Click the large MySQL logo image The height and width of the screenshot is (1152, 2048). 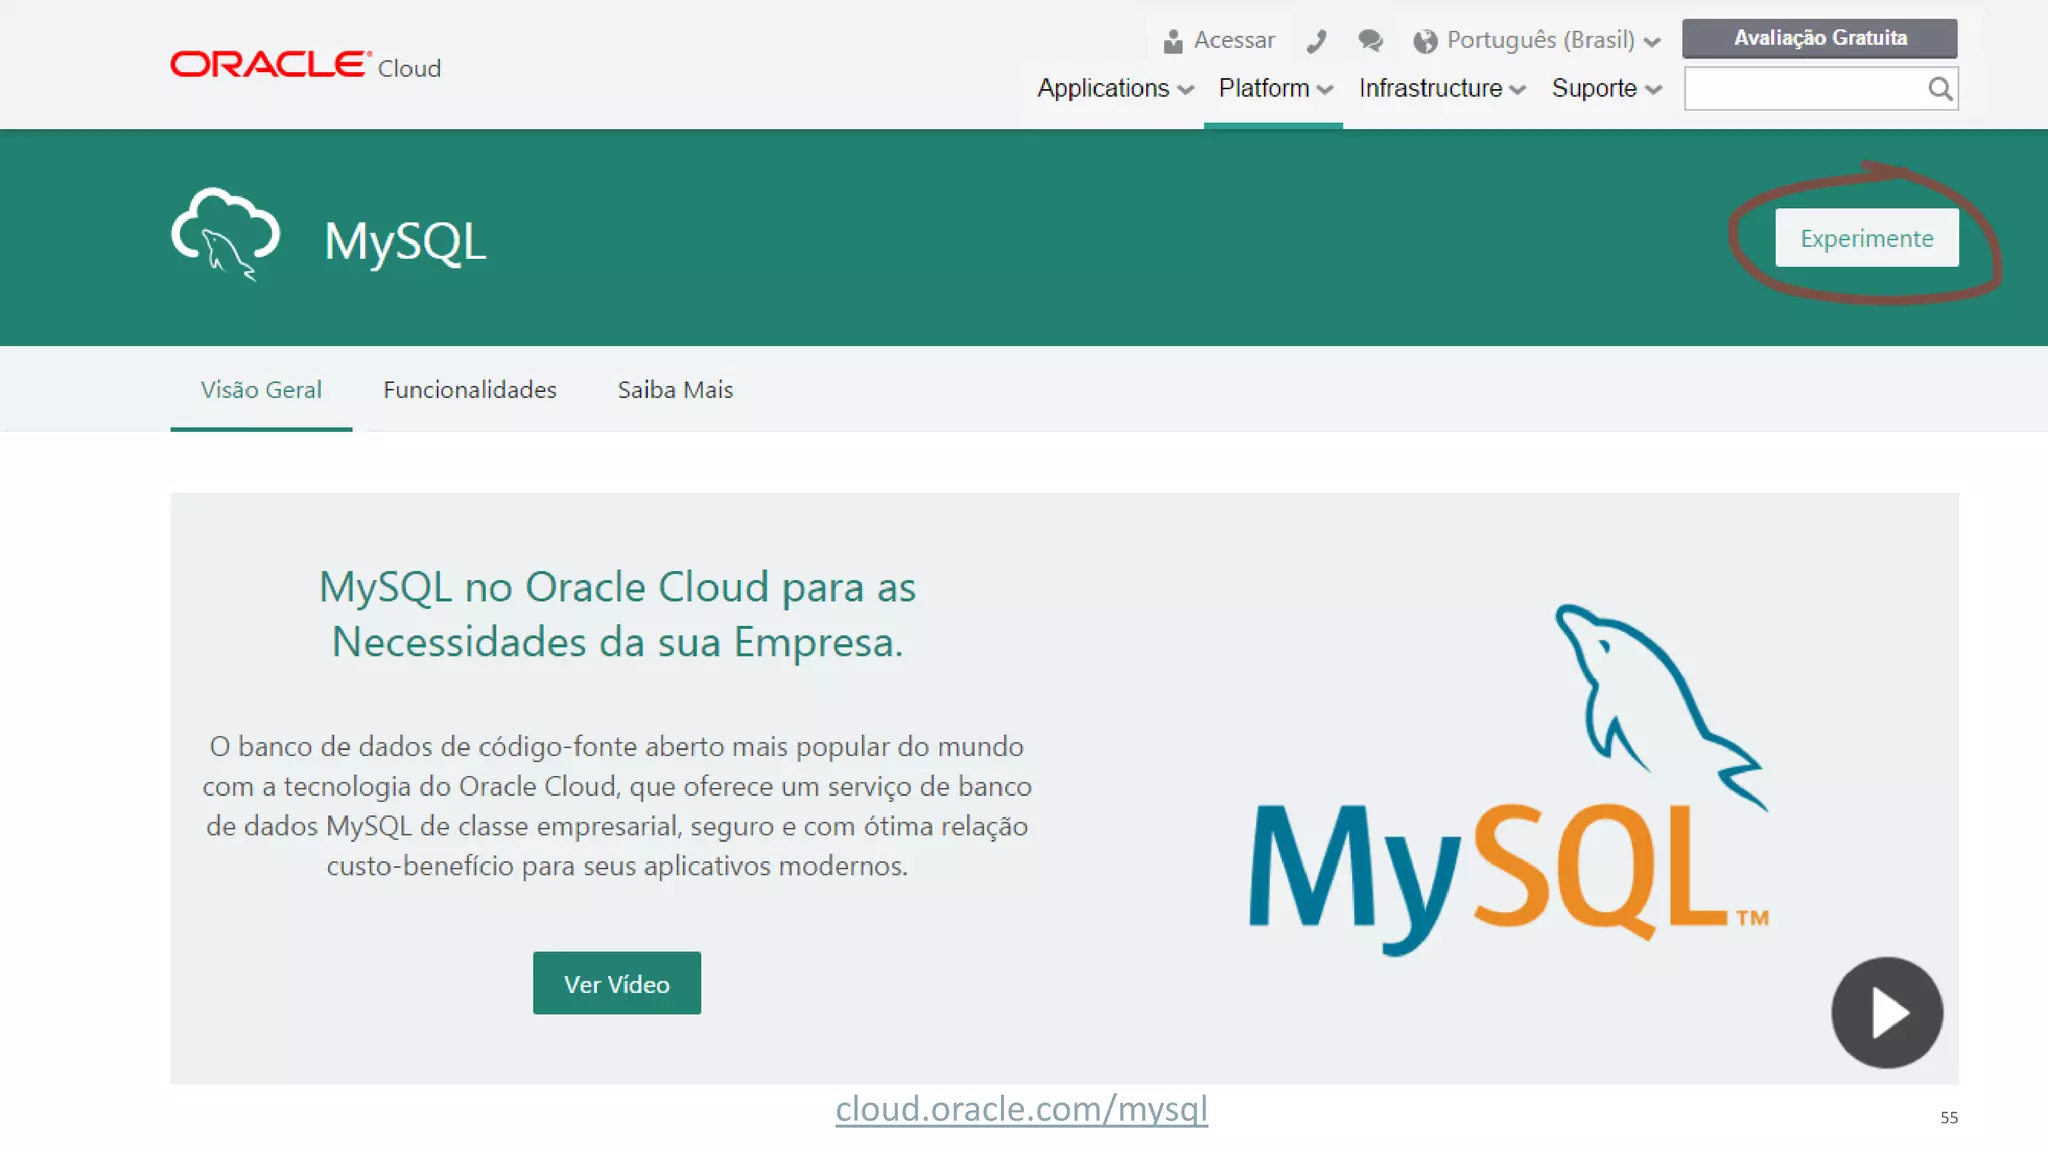pos(1508,780)
